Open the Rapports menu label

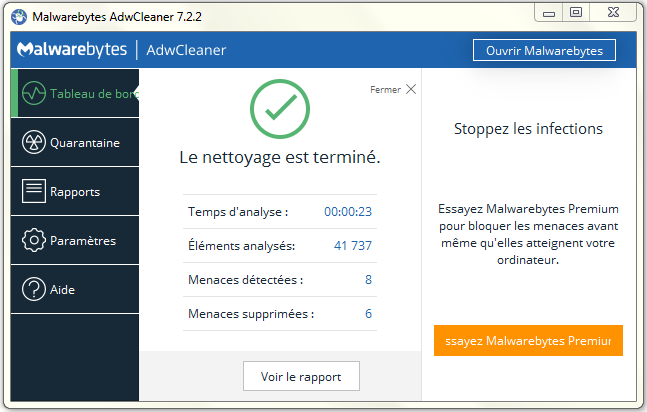point(75,192)
